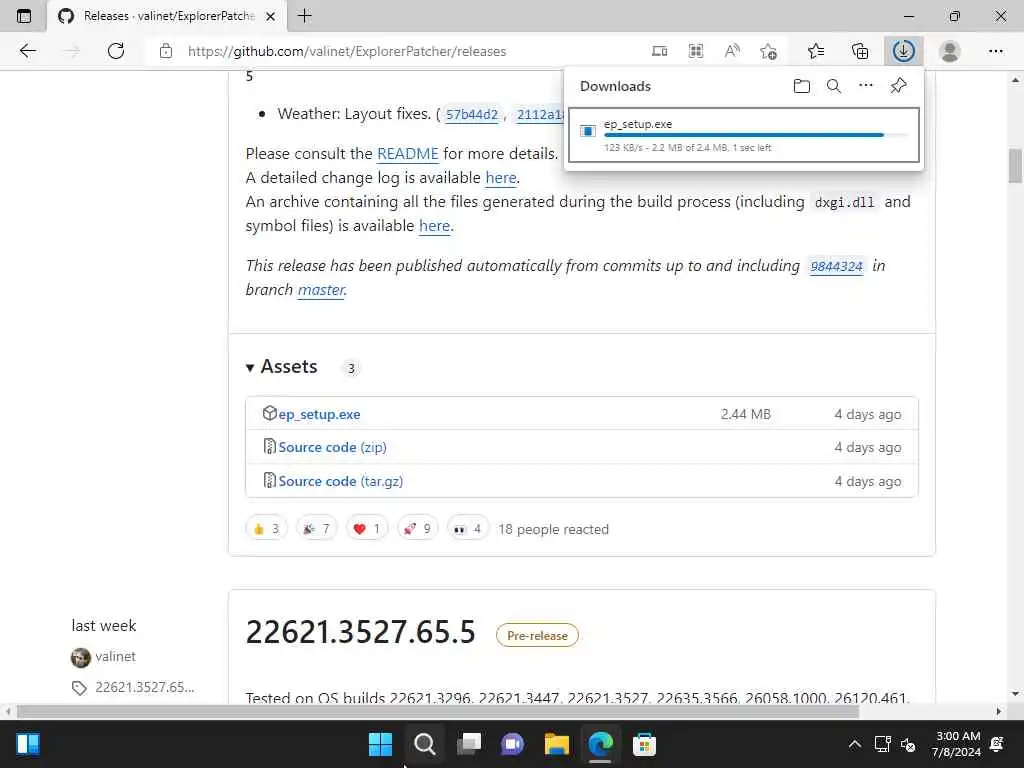This screenshot has height=768, width=1024.
Task: Open File Explorer from taskbar
Action: click(x=557, y=744)
